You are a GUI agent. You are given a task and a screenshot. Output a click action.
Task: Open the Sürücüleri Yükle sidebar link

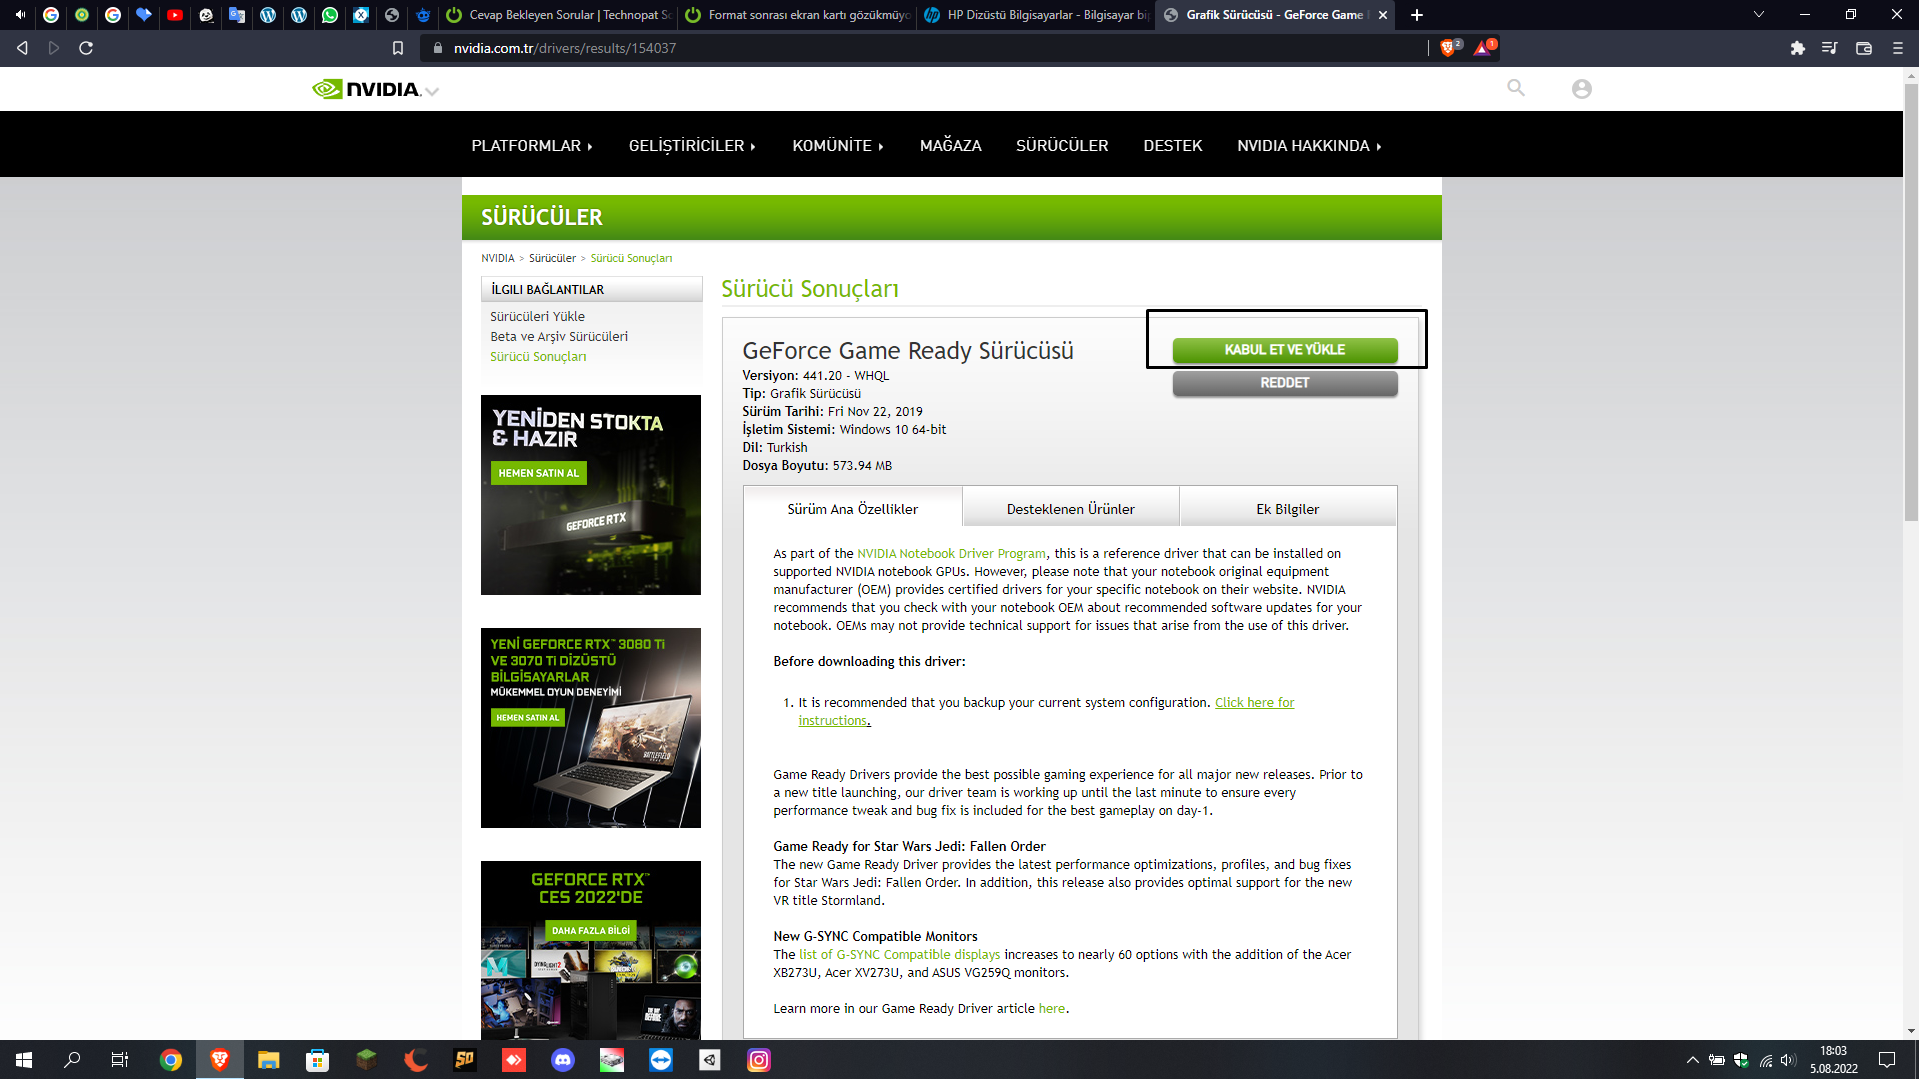pos(537,317)
